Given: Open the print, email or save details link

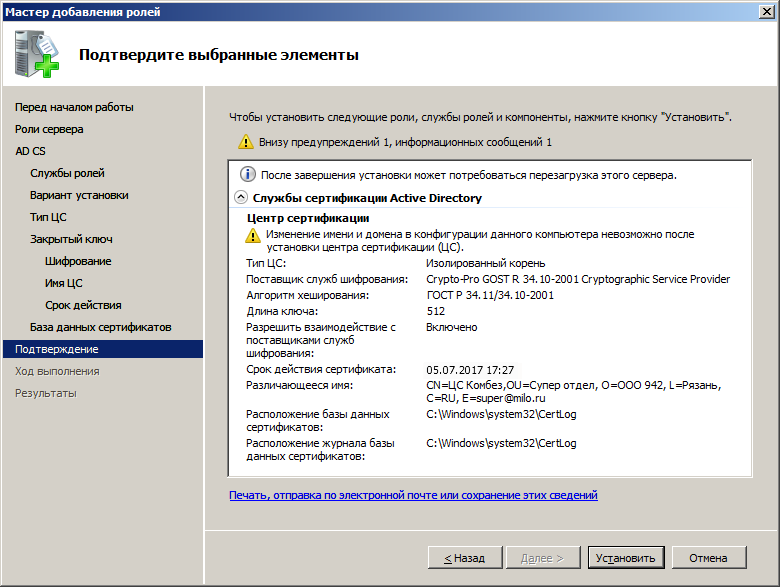Looking at the screenshot, I should point(413,495).
